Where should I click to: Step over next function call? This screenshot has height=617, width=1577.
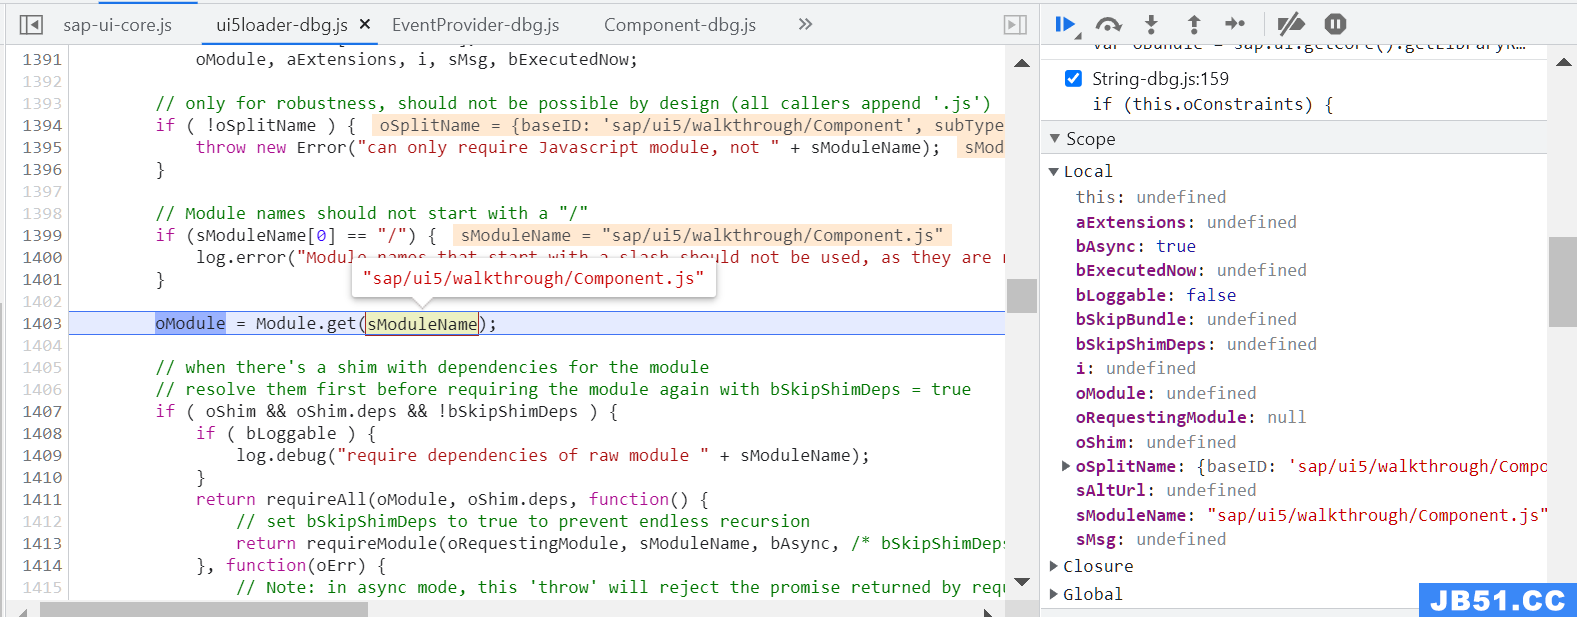coord(1108,24)
